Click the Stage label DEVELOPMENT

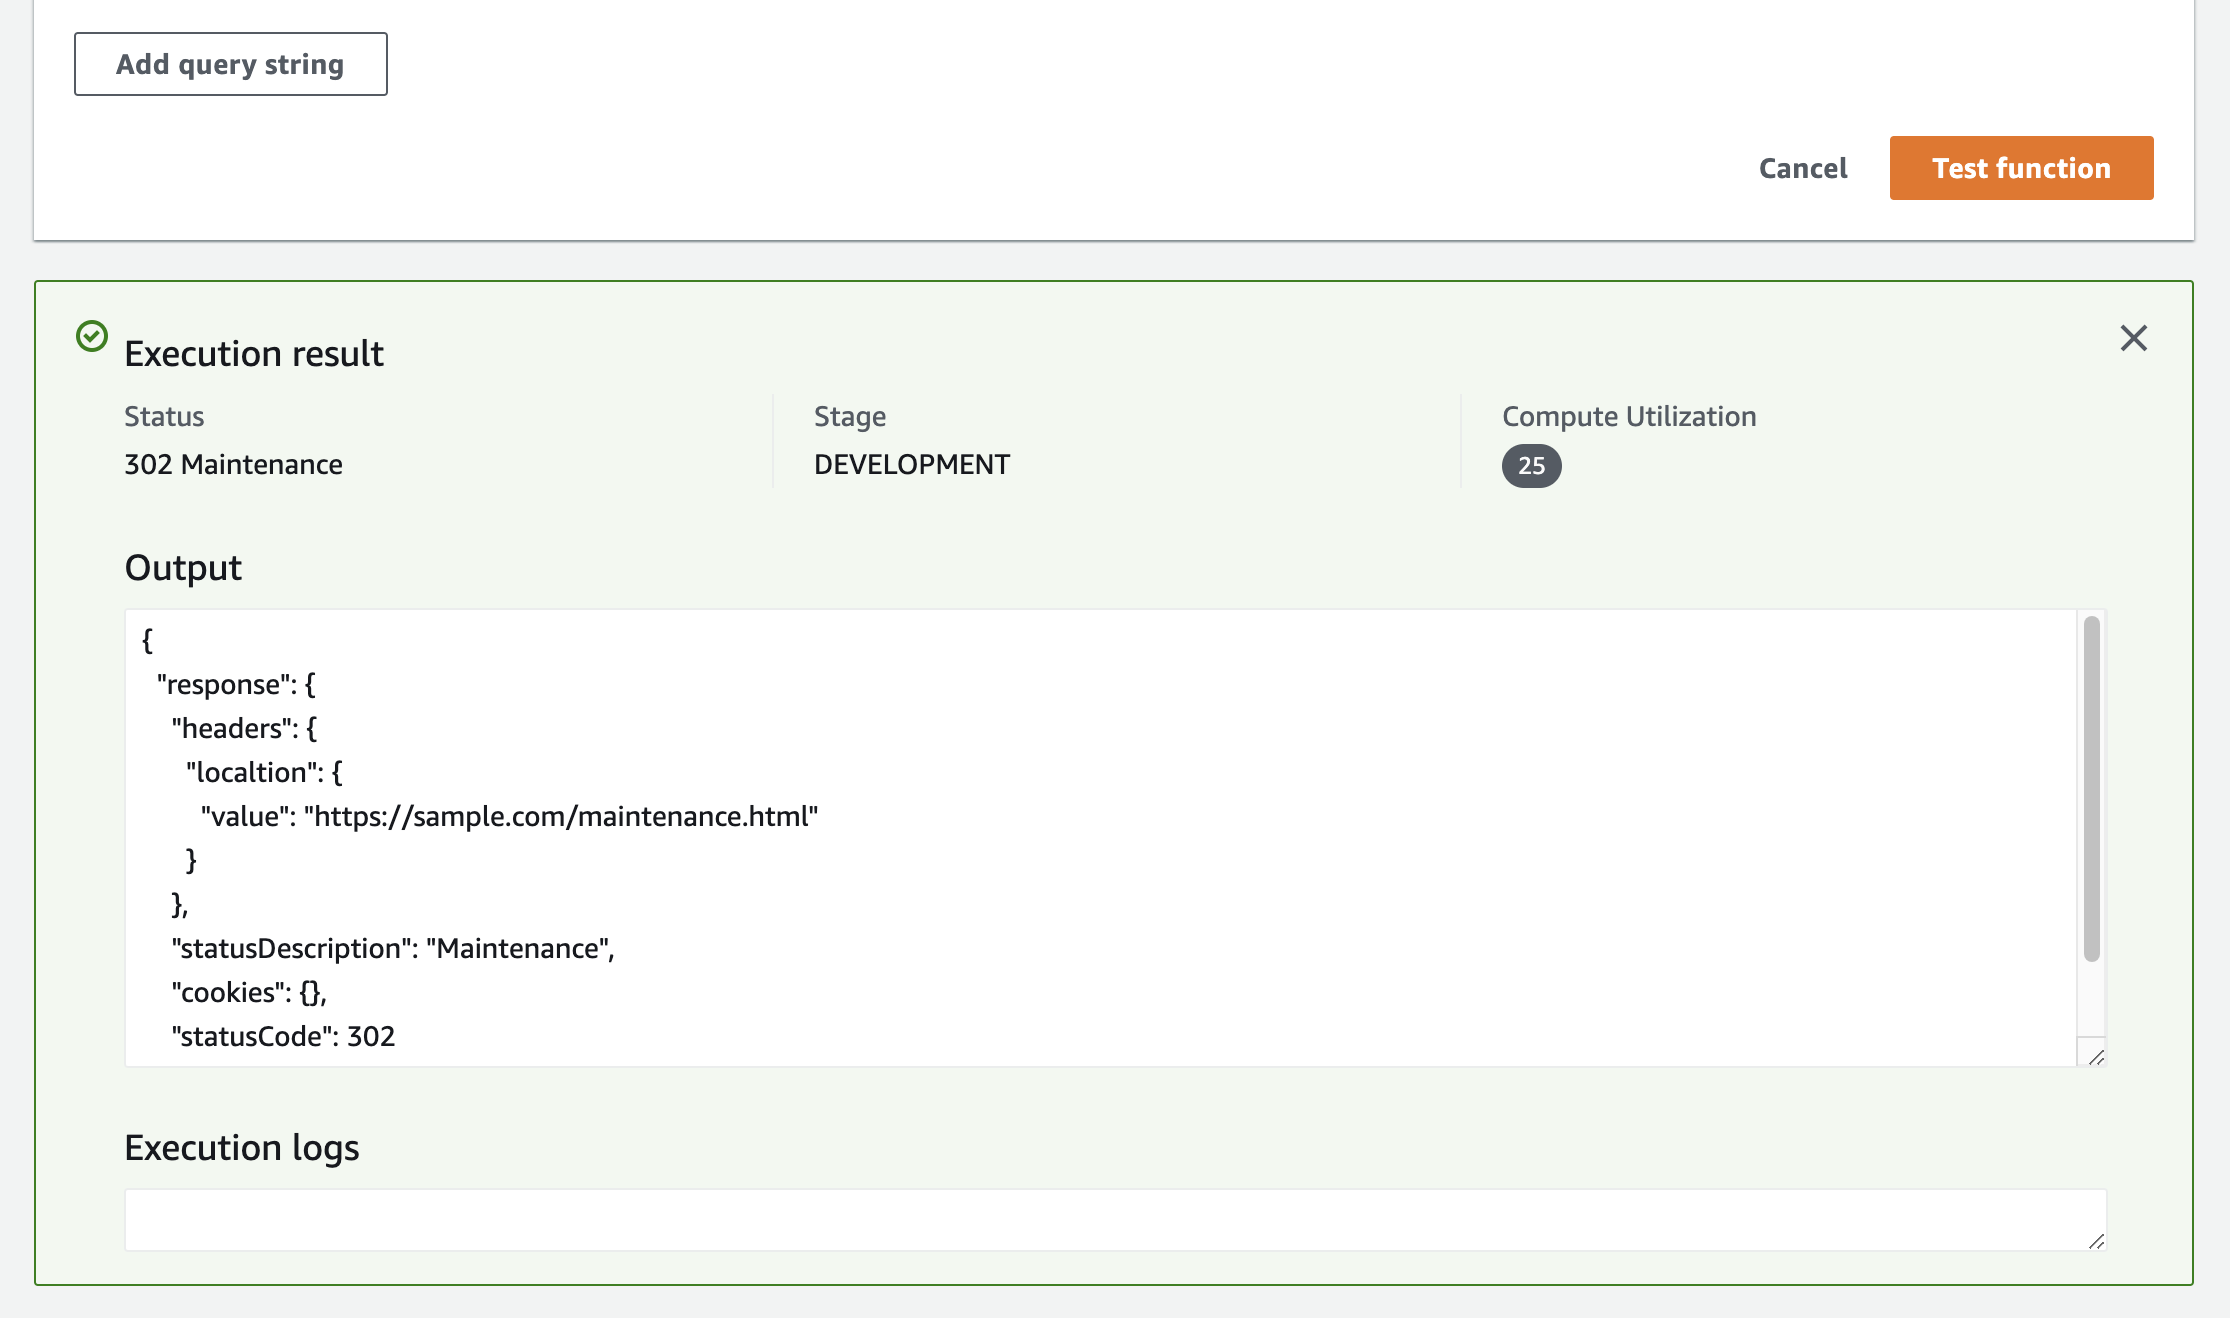click(x=911, y=463)
